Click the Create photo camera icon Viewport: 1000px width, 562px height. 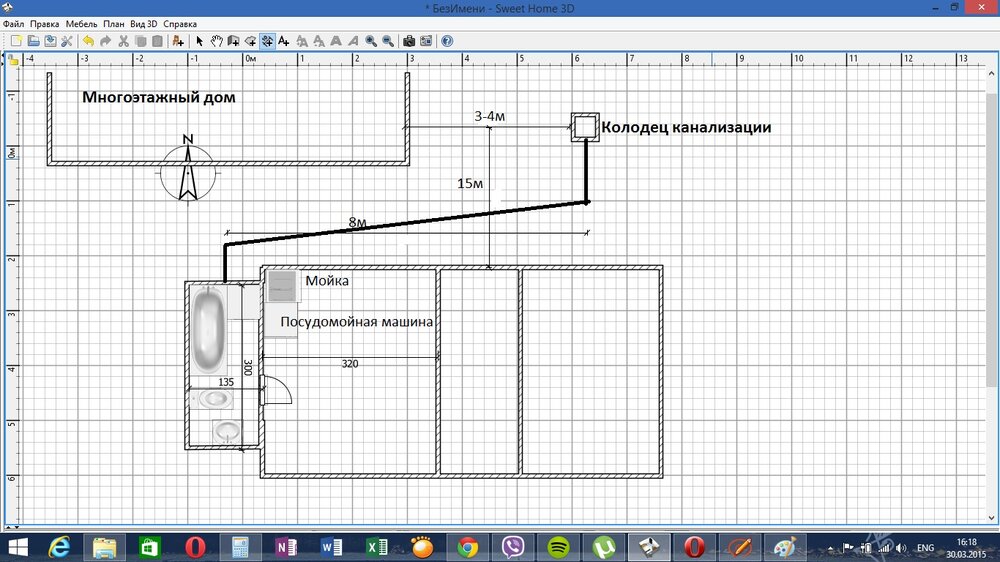[408, 41]
